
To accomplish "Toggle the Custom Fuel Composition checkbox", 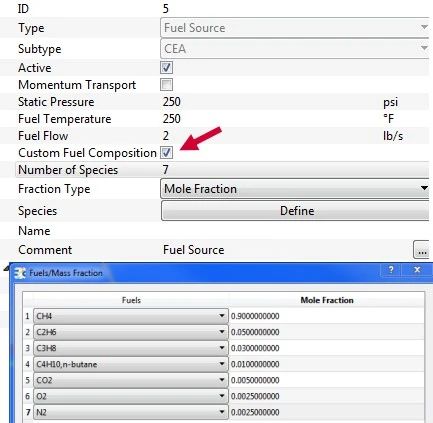I will coord(166,153).
